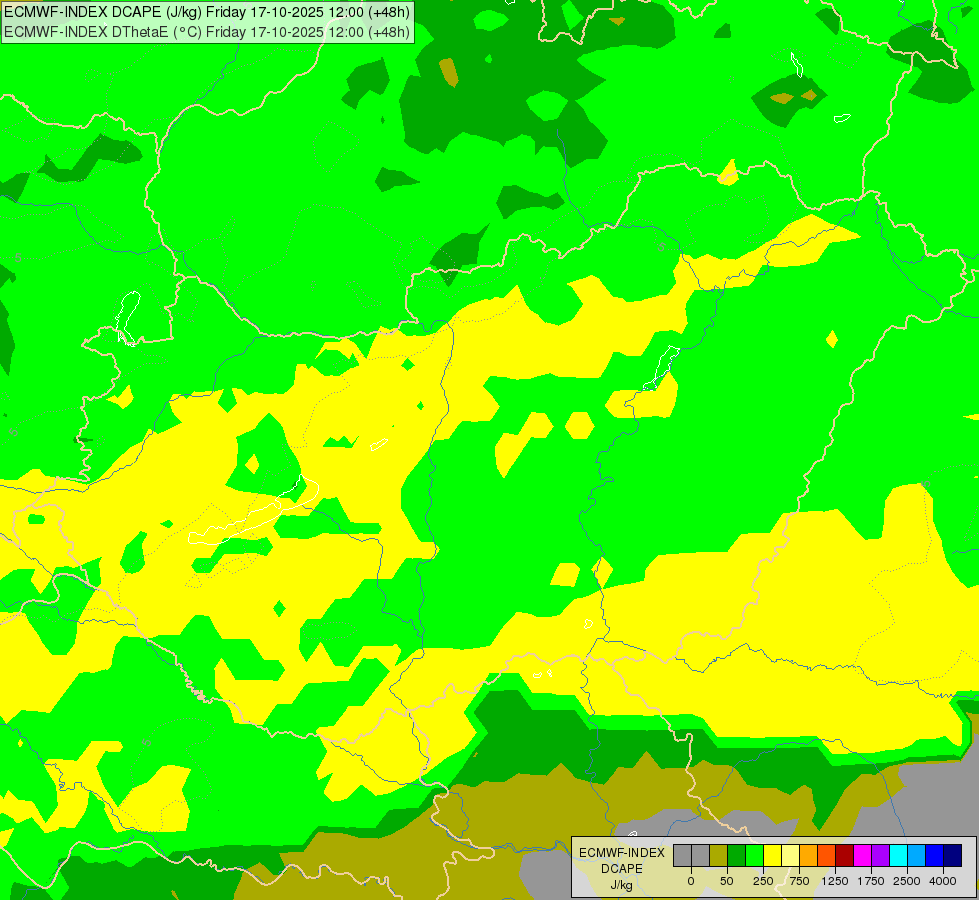
Task: Click the pale yellow legend swatch
Action: coord(790,855)
